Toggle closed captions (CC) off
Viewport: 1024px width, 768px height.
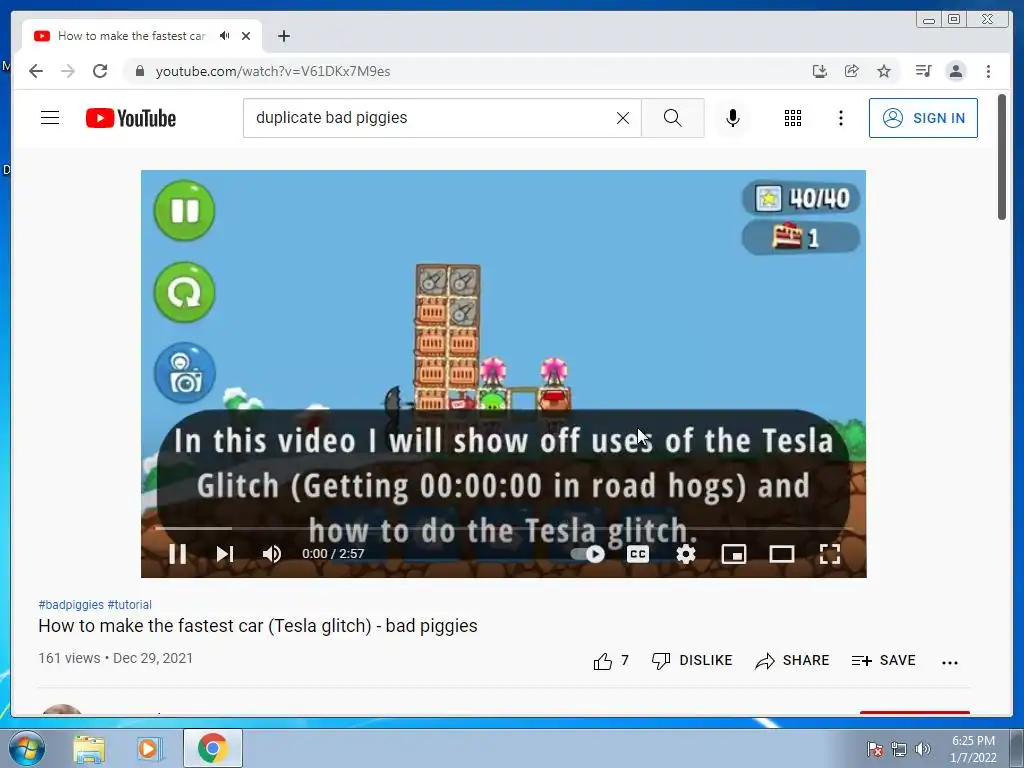click(x=637, y=554)
